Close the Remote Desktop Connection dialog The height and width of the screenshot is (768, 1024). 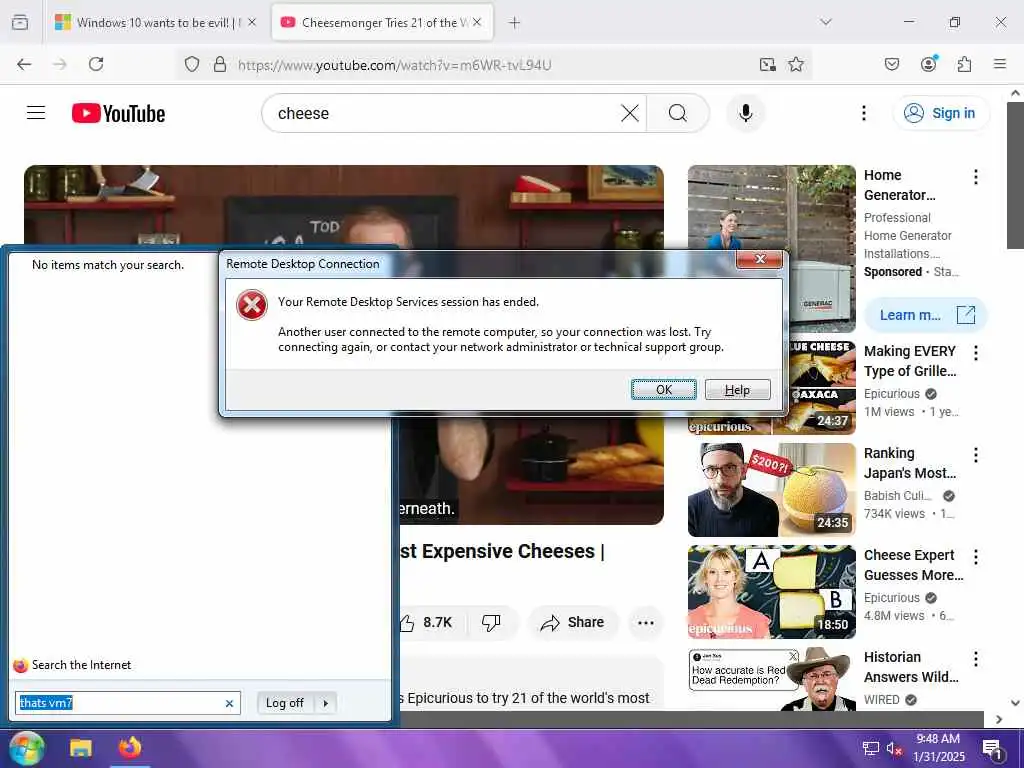(760, 259)
